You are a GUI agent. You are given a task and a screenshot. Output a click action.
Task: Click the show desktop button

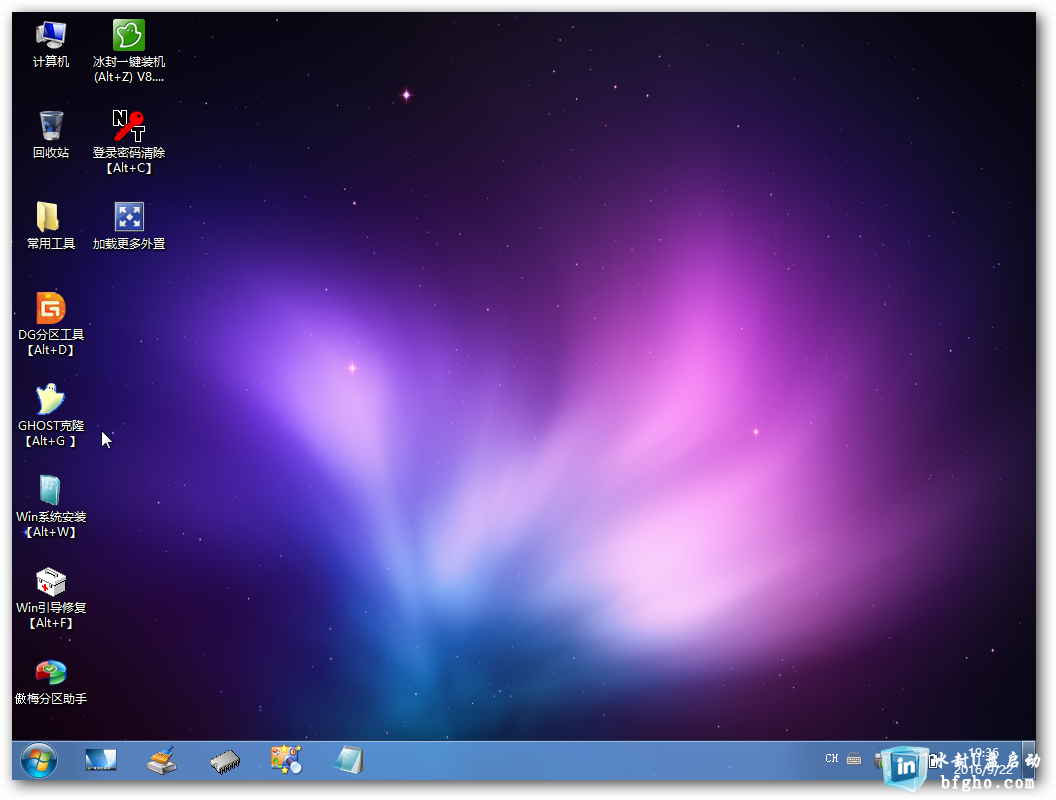[x=1029, y=761]
